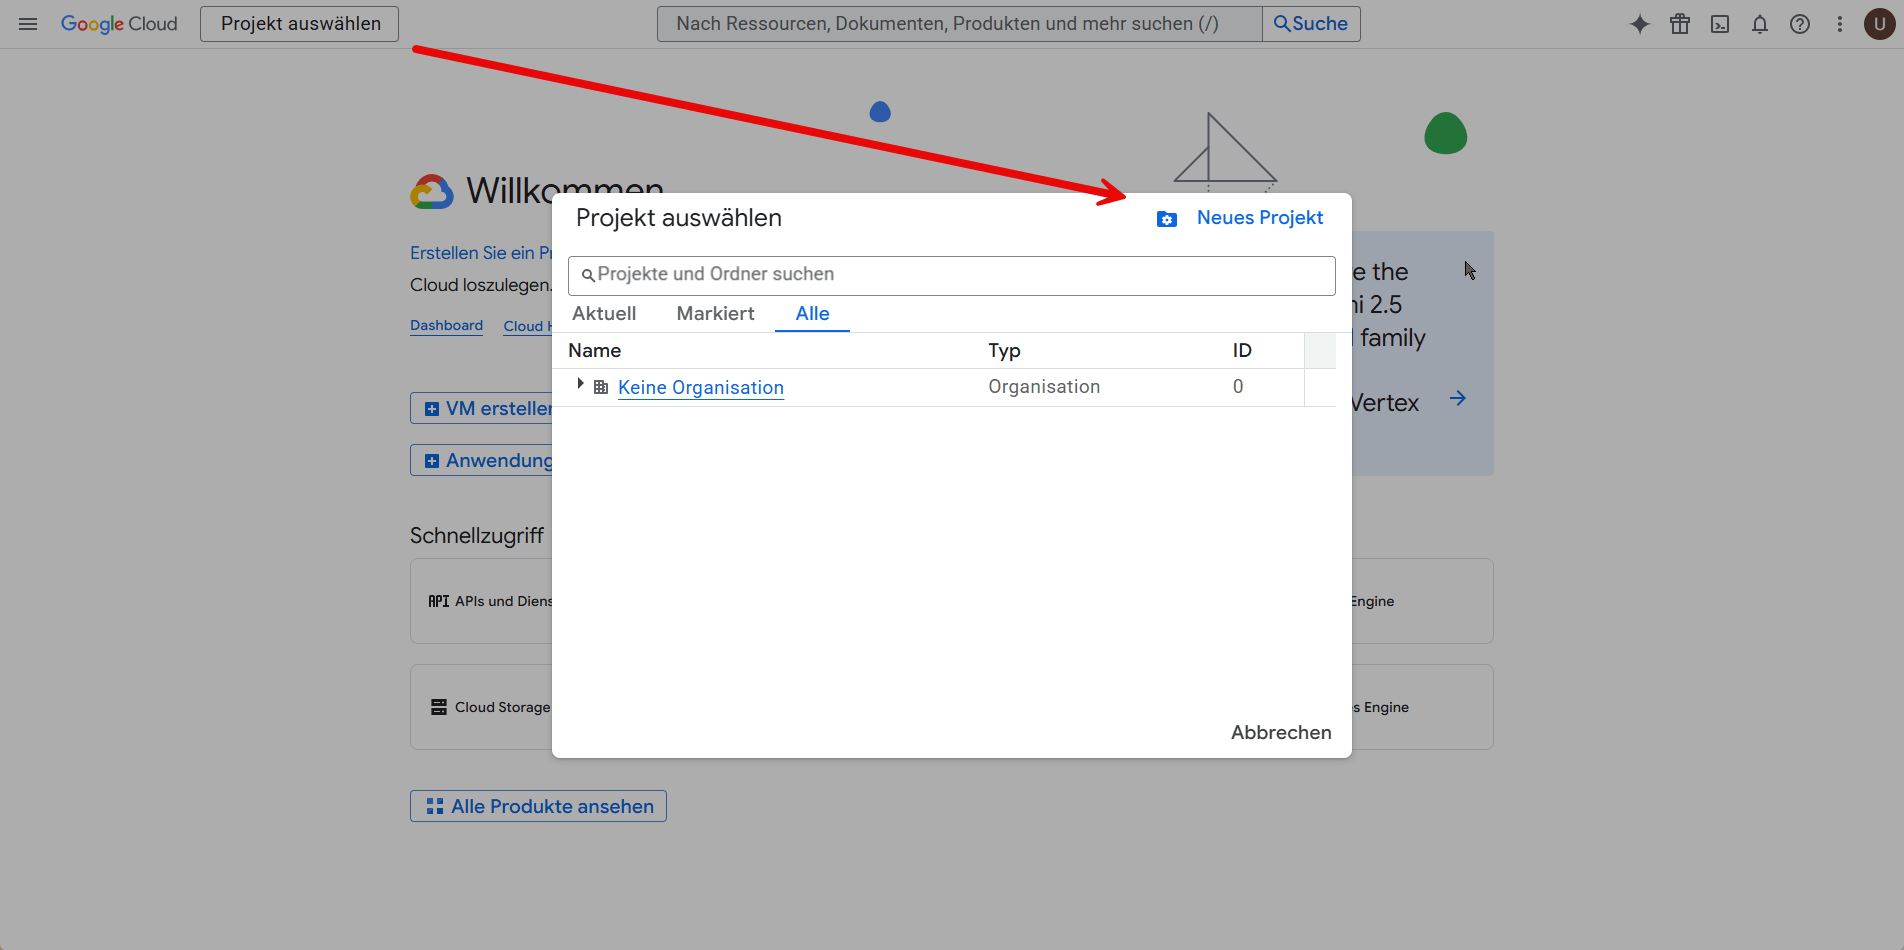1904x950 pixels.
Task: Click grid icon on Alle Produkte ansehen
Action: (x=435, y=806)
